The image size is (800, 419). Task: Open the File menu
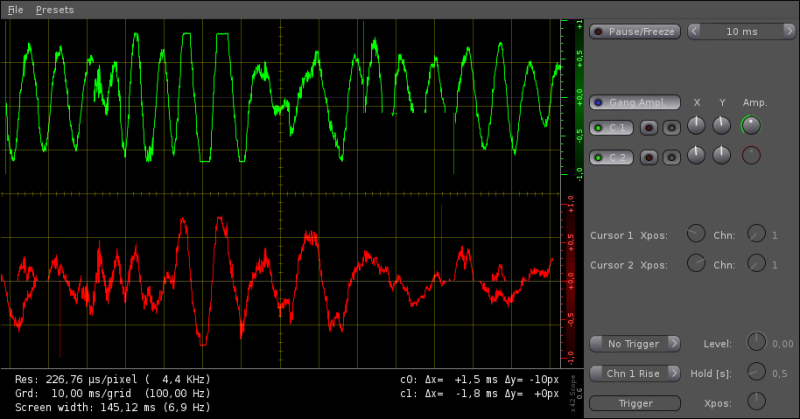pyautogui.click(x=15, y=10)
